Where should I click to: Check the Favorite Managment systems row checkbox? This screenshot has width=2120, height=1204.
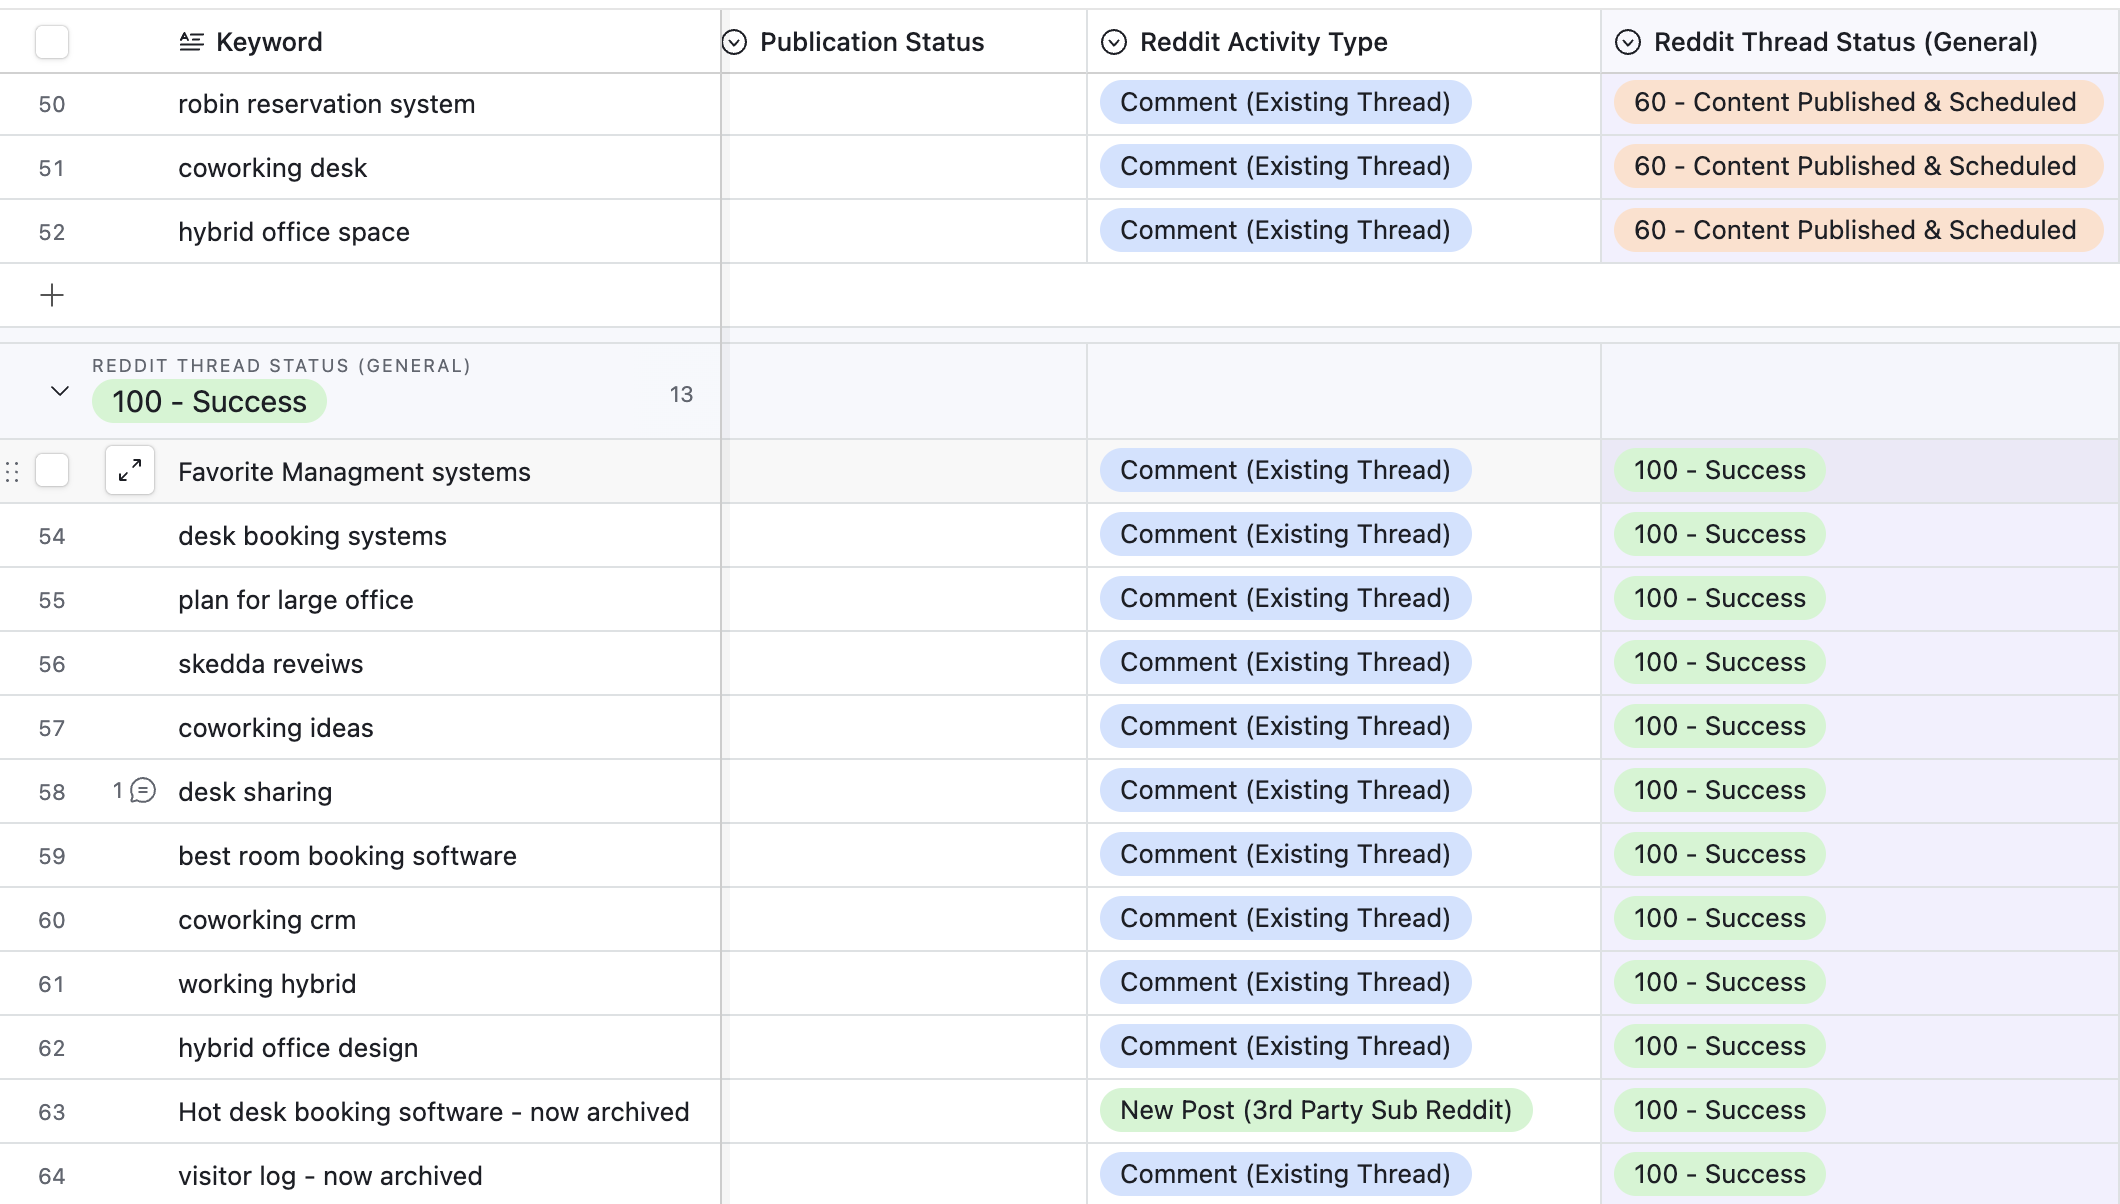[52, 470]
